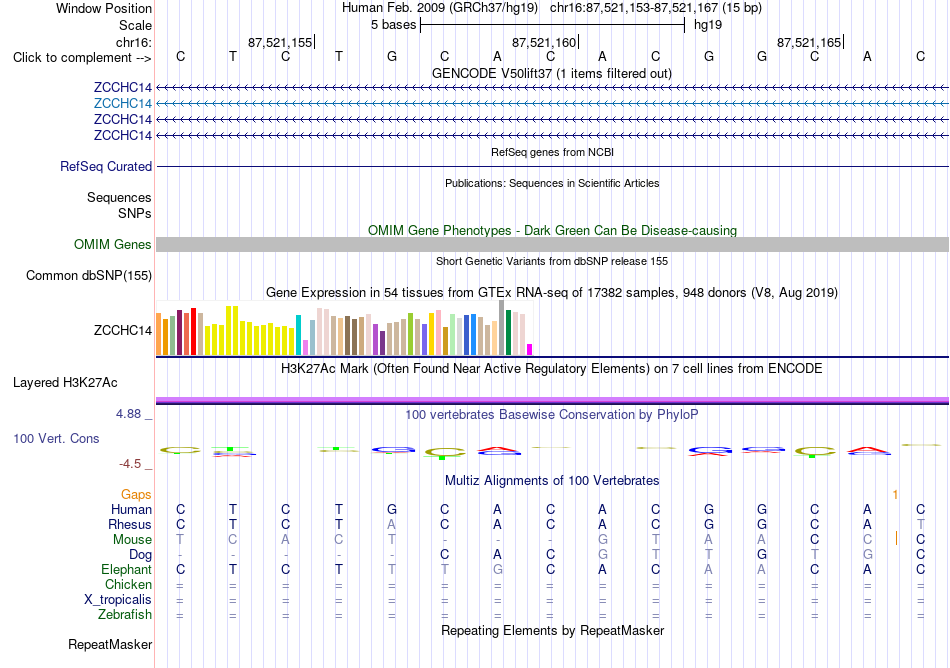950x668 pixels.
Task: Open 'Repeating Elements by RepeatMasker' title
Action: [x=553, y=631]
